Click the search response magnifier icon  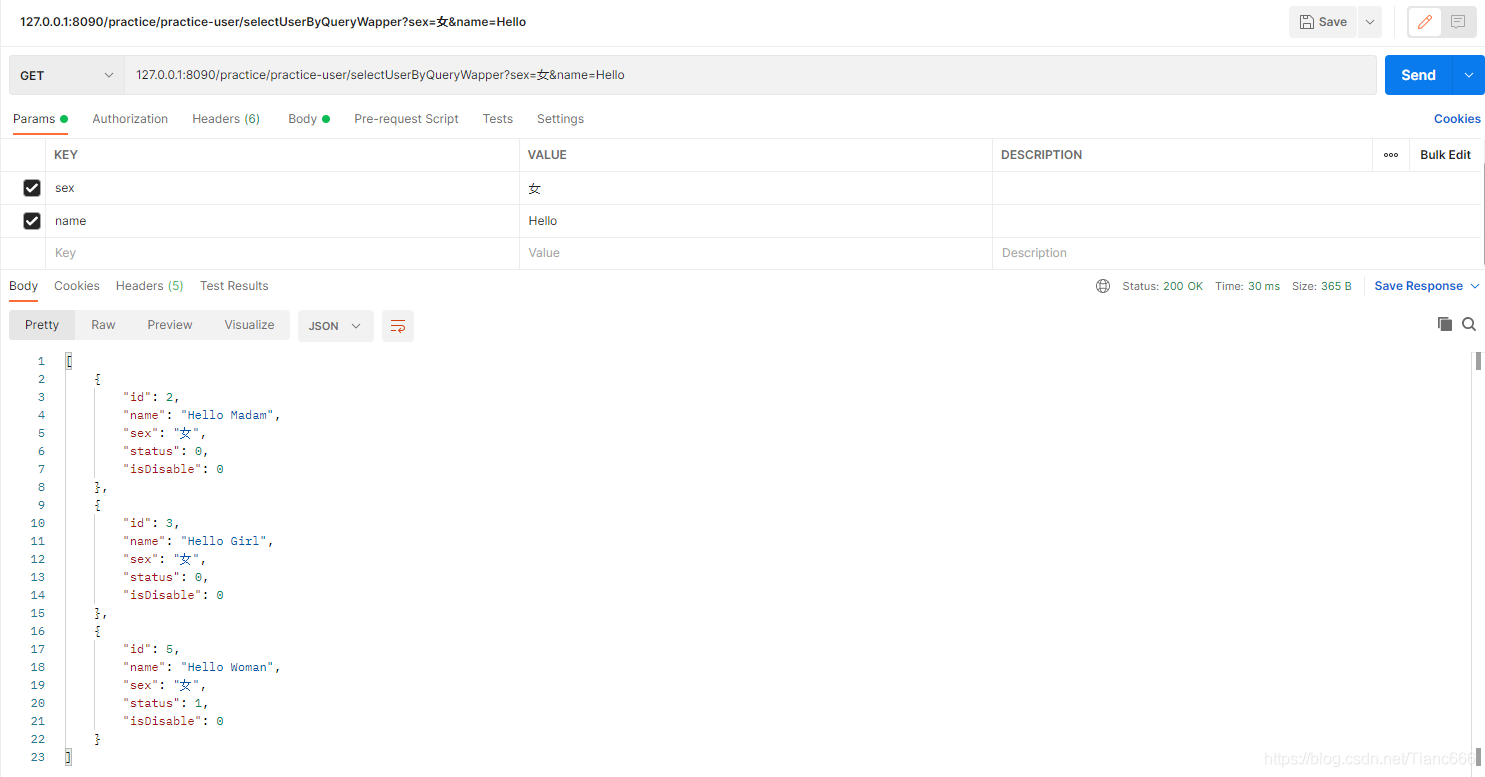(1469, 324)
